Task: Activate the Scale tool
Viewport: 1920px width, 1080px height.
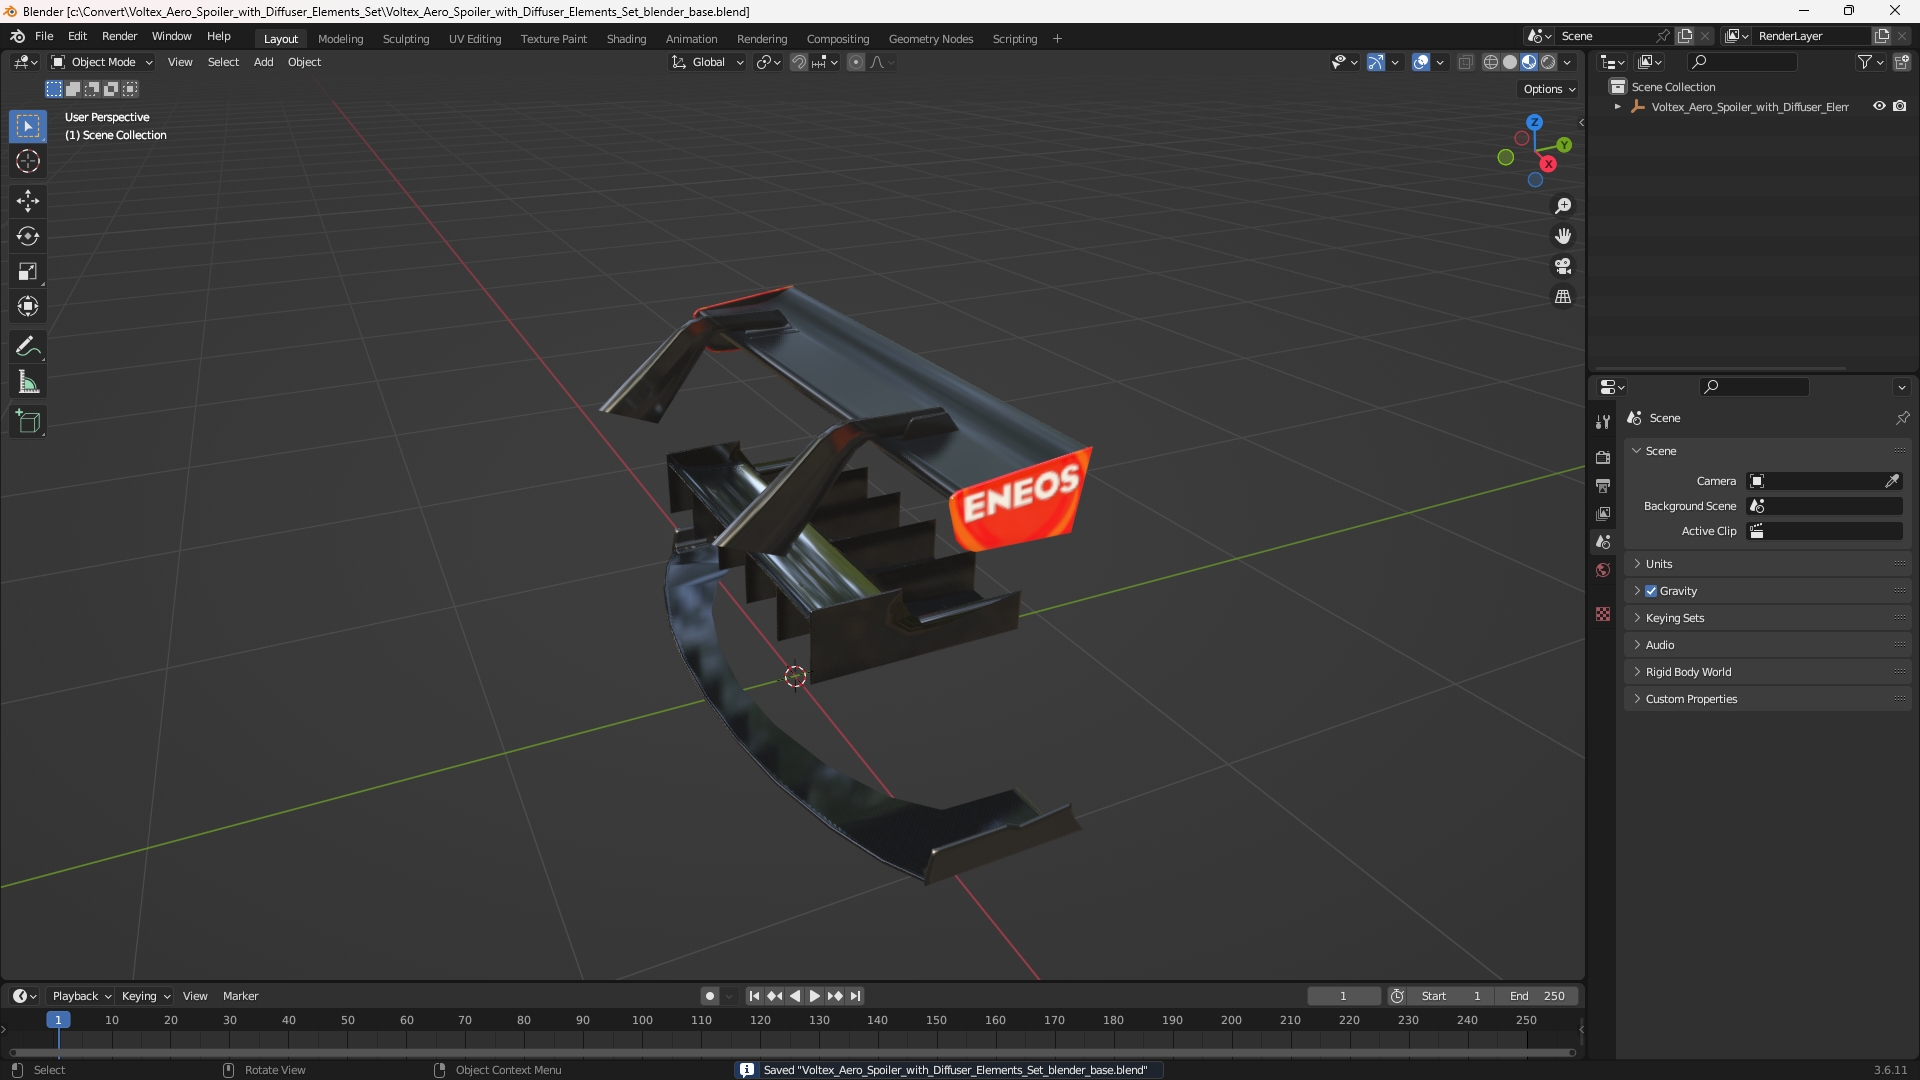Action: point(28,271)
